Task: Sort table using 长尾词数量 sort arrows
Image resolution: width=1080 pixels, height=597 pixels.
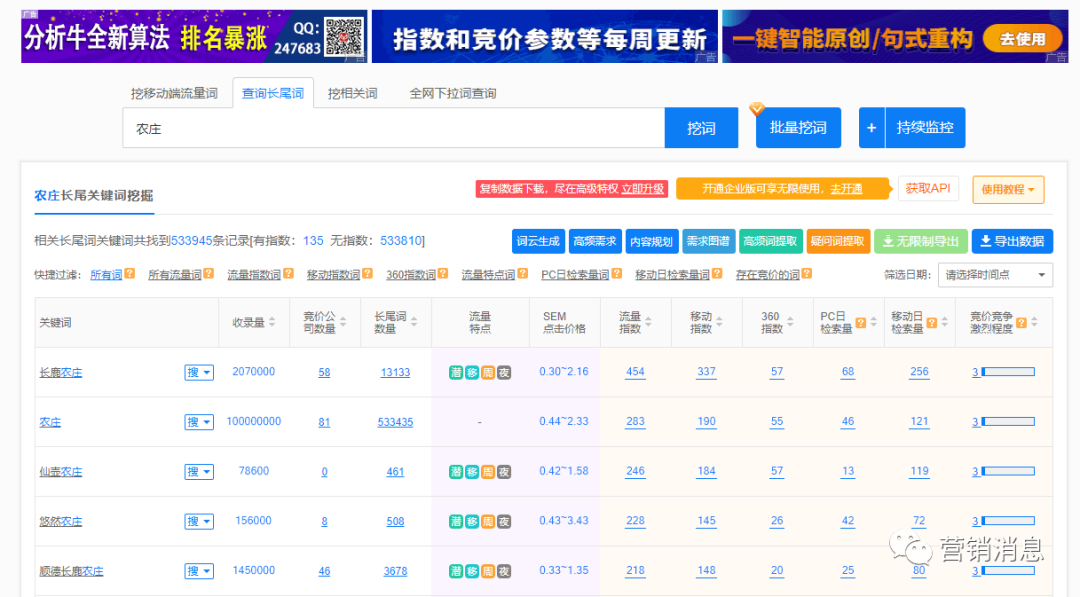Action: [x=414, y=322]
